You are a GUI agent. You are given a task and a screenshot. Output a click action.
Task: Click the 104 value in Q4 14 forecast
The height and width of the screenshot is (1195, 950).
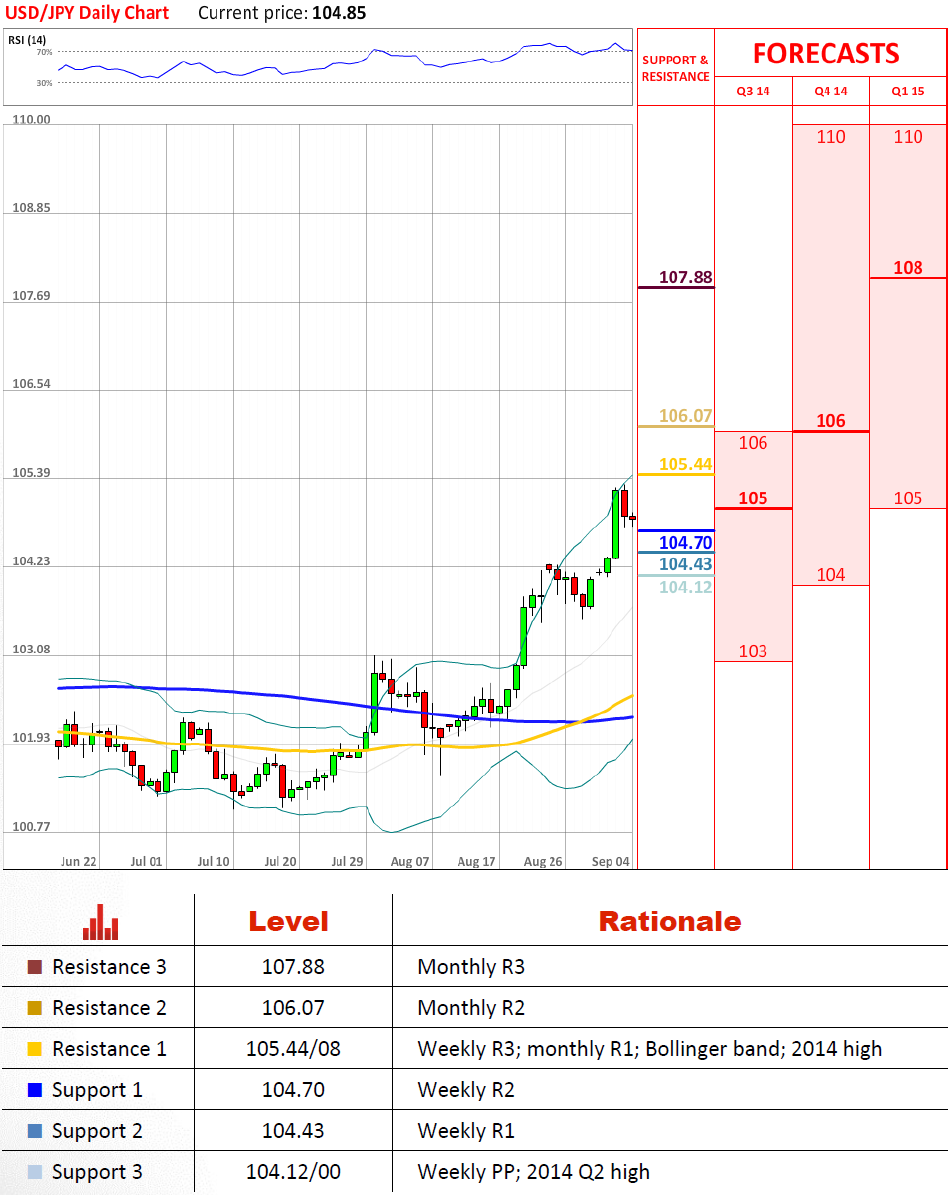(x=830, y=575)
